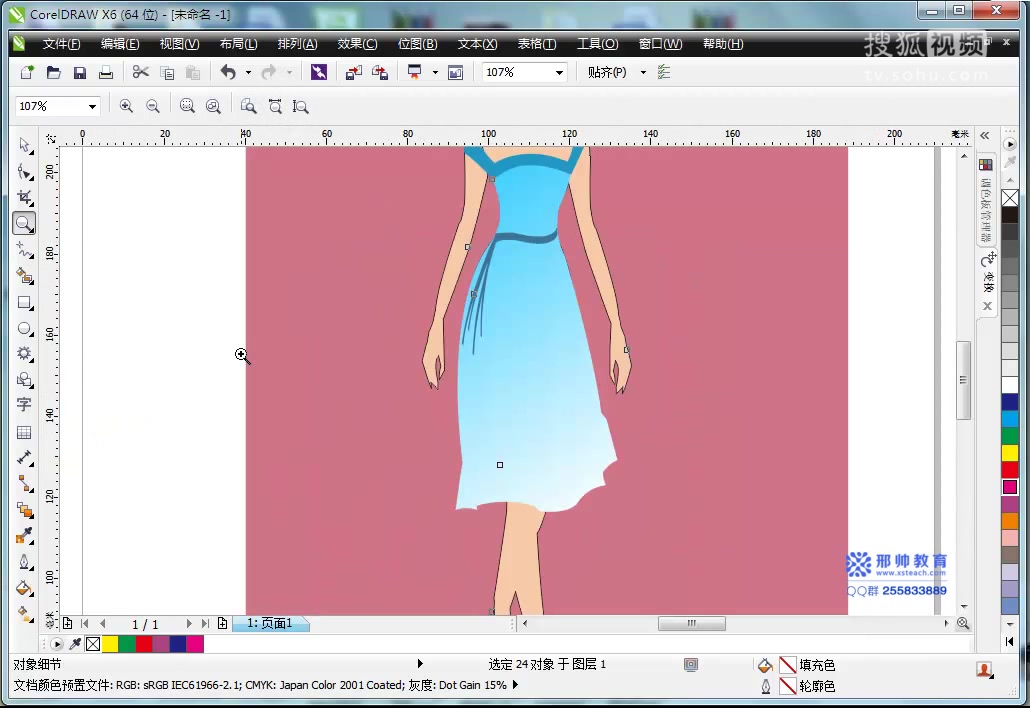Switch to the 页面1 page tab
Viewport: 1030px width, 708px height.
pyautogui.click(x=270, y=623)
